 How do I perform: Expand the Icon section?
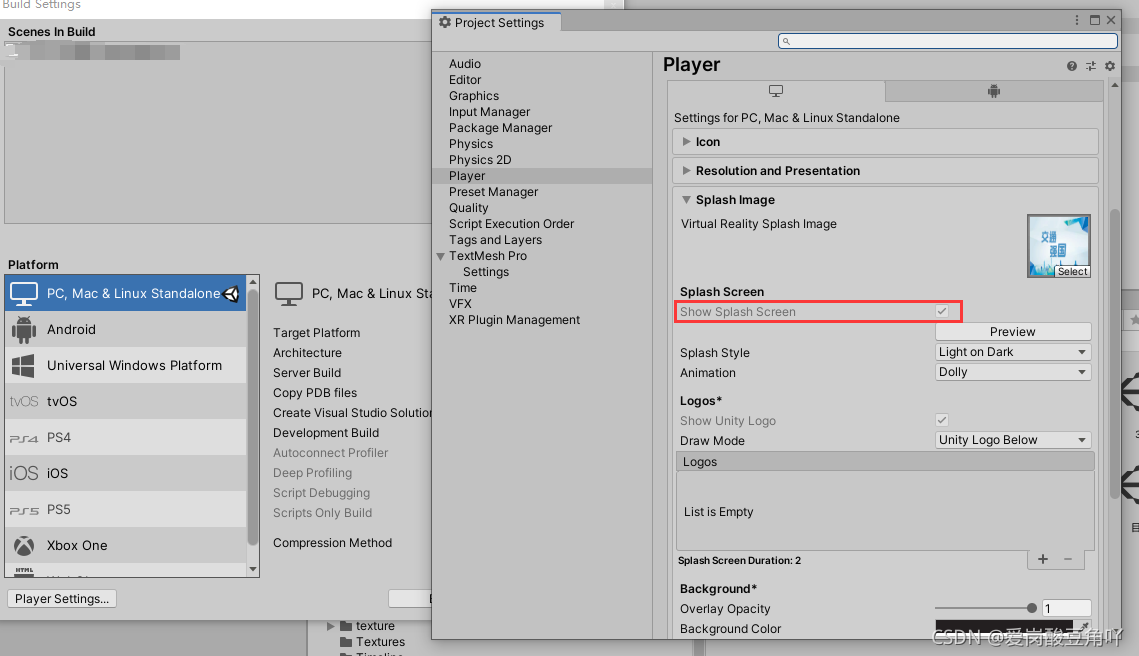tap(686, 142)
